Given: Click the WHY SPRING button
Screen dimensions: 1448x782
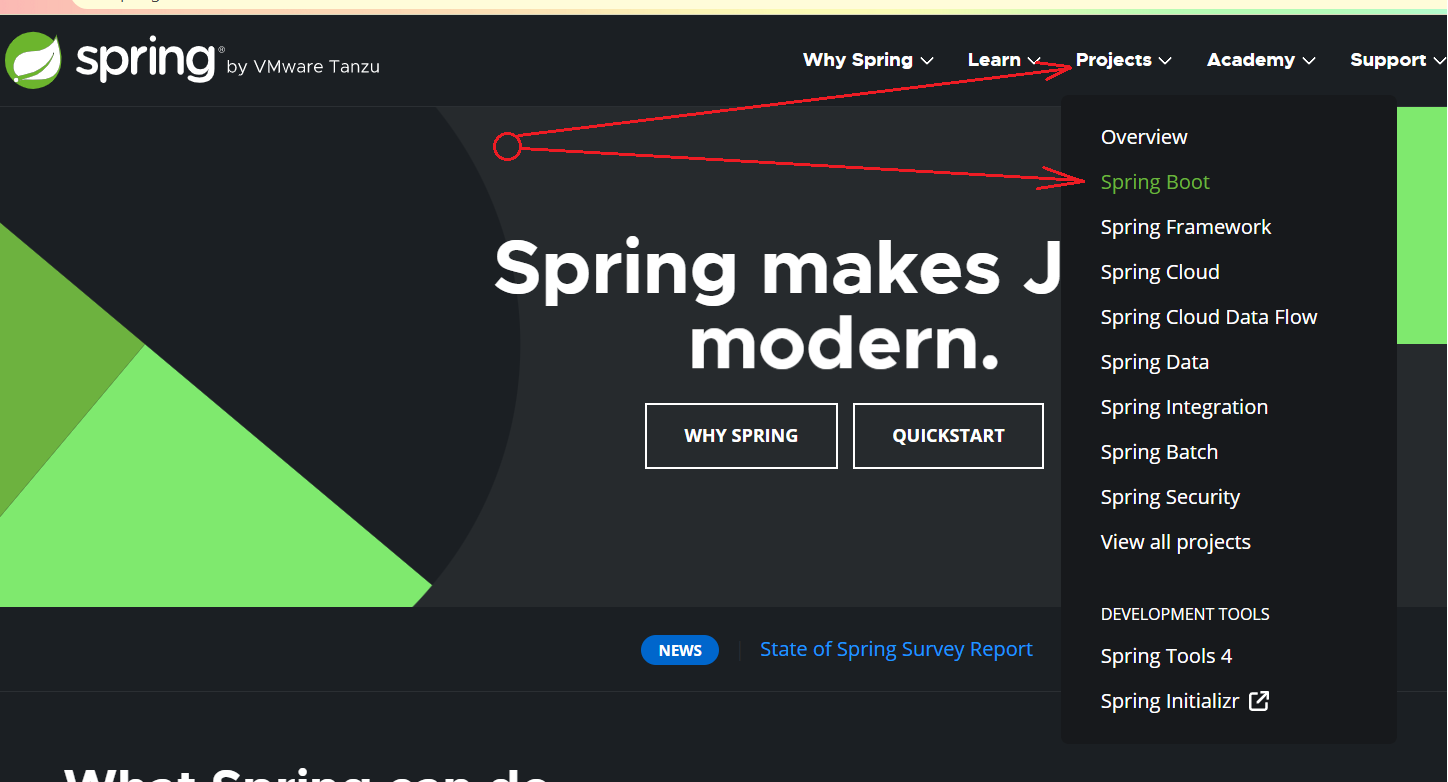Looking at the screenshot, I should tap(741, 436).
